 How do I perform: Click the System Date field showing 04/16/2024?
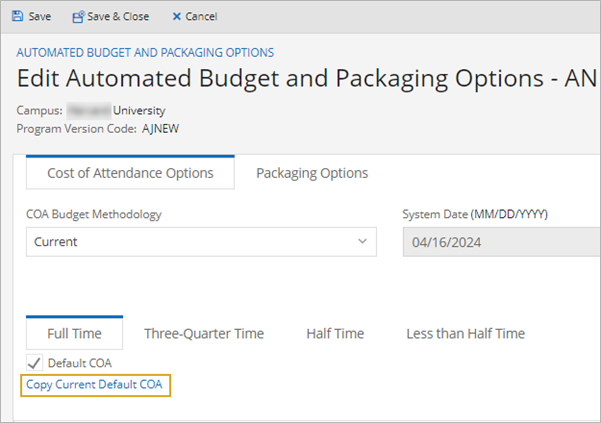pyautogui.click(x=502, y=242)
